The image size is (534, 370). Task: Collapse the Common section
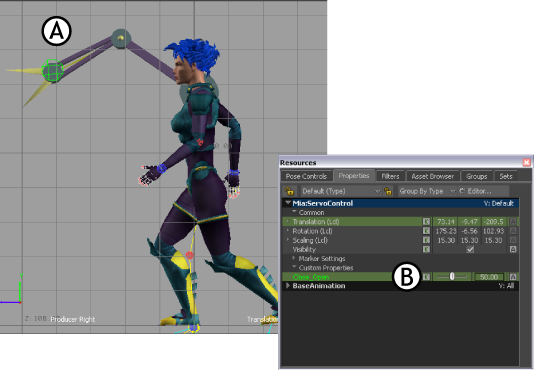click(294, 212)
